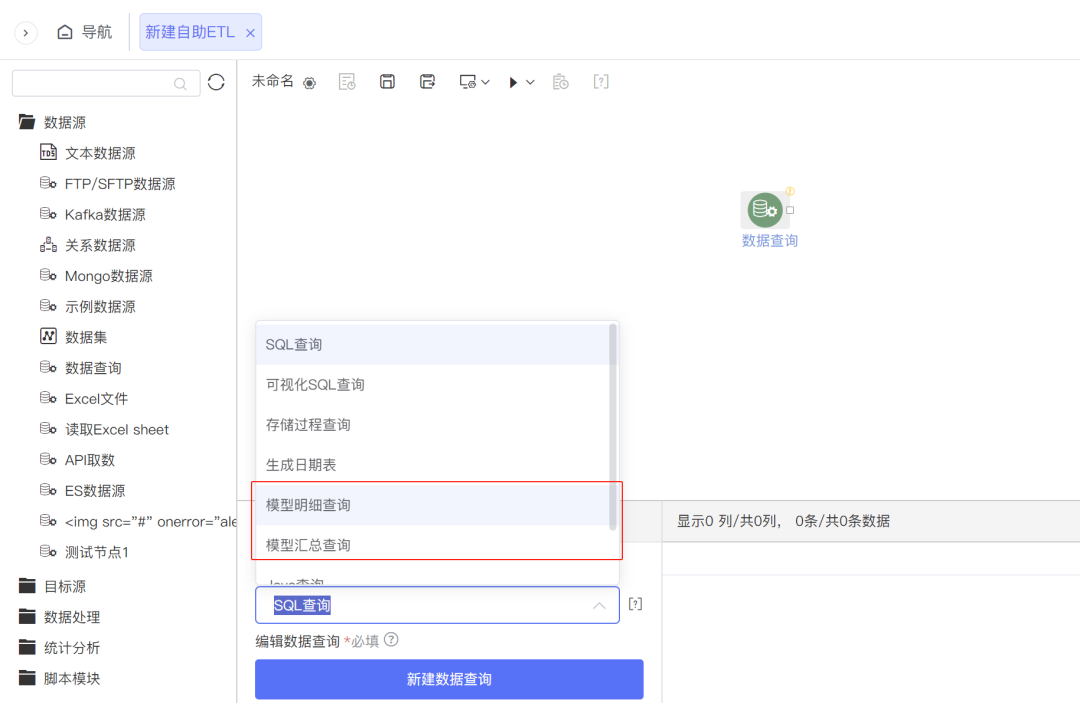Image resolution: width=1080 pixels, height=703 pixels.
Task: Open the SQL查询 query type dropdown
Action: (x=437, y=604)
